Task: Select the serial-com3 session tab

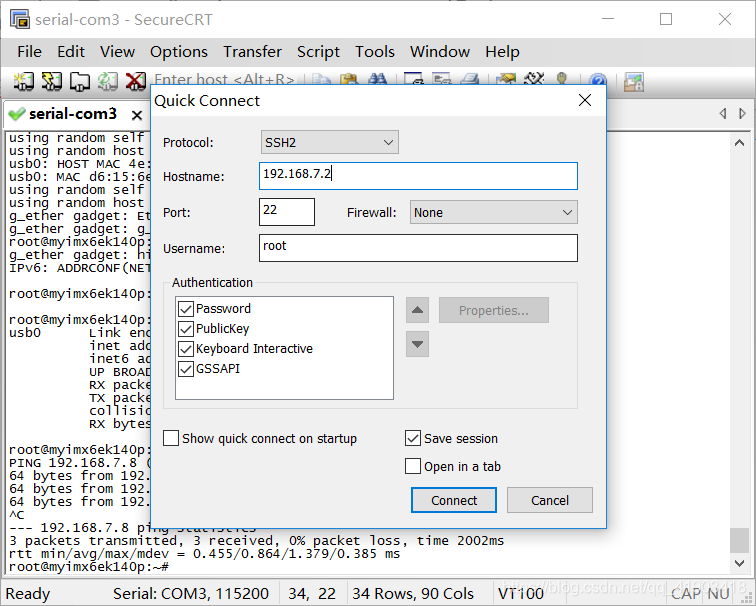Action: 73,114
